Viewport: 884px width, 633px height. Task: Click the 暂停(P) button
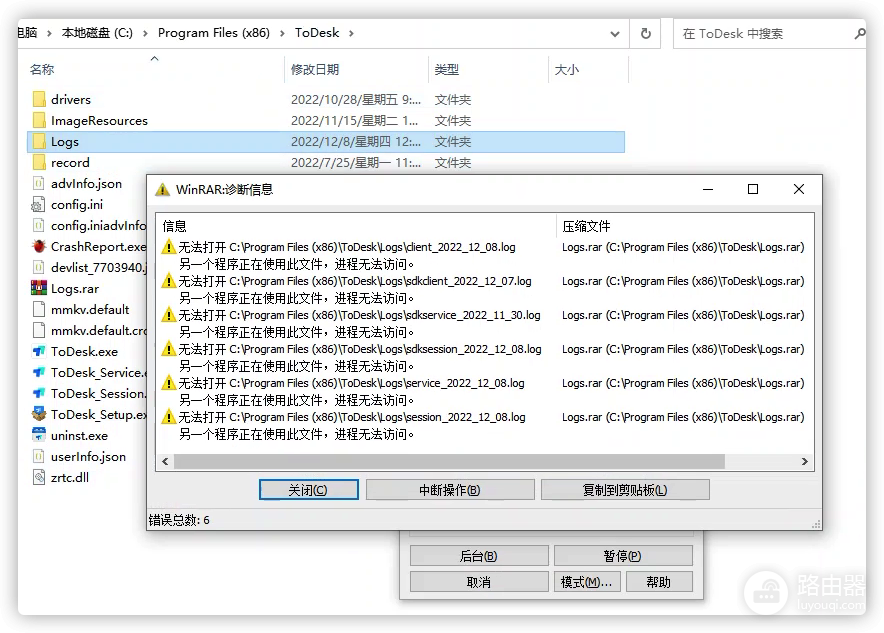tap(623, 556)
